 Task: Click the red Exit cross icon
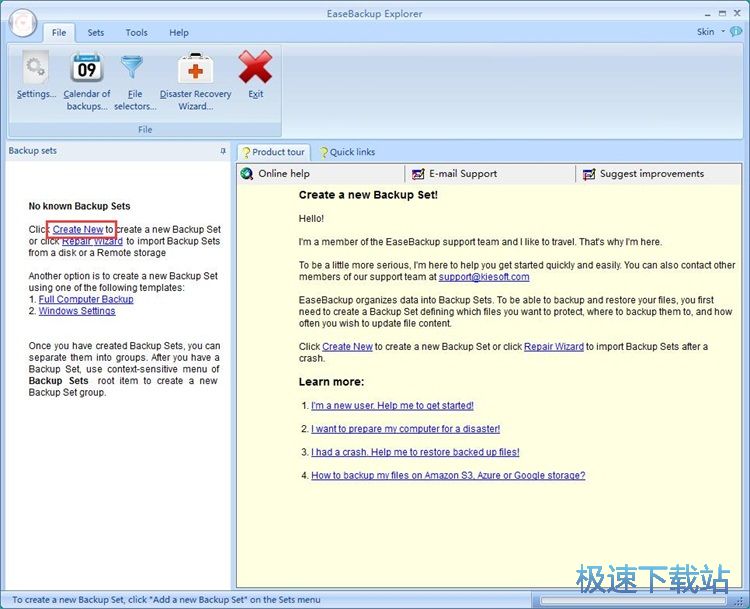(255, 67)
